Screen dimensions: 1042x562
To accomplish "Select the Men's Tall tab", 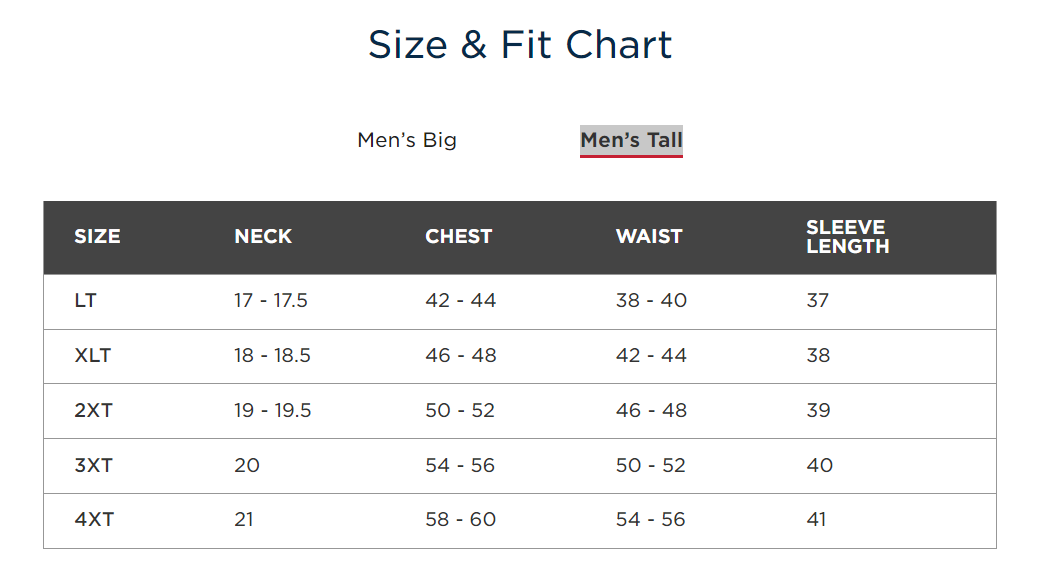I will (631, 141).
